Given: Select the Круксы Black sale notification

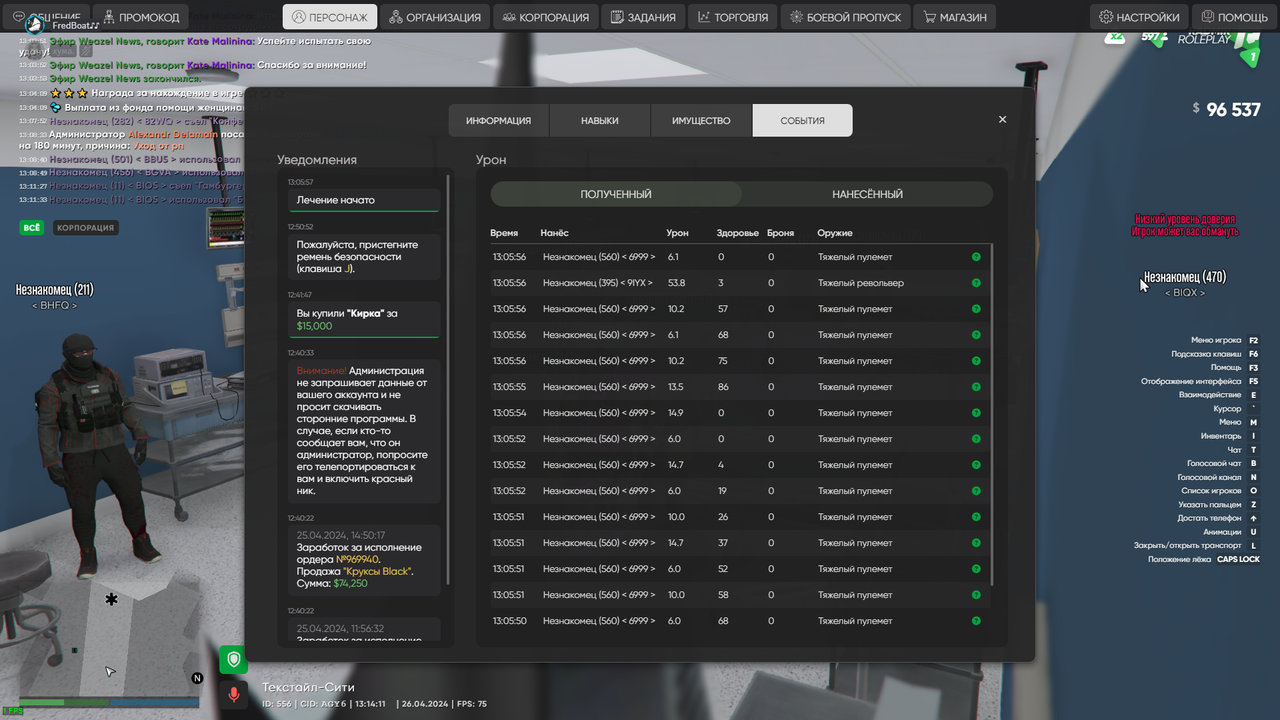Looking at the screenshot, I should 364,559.
